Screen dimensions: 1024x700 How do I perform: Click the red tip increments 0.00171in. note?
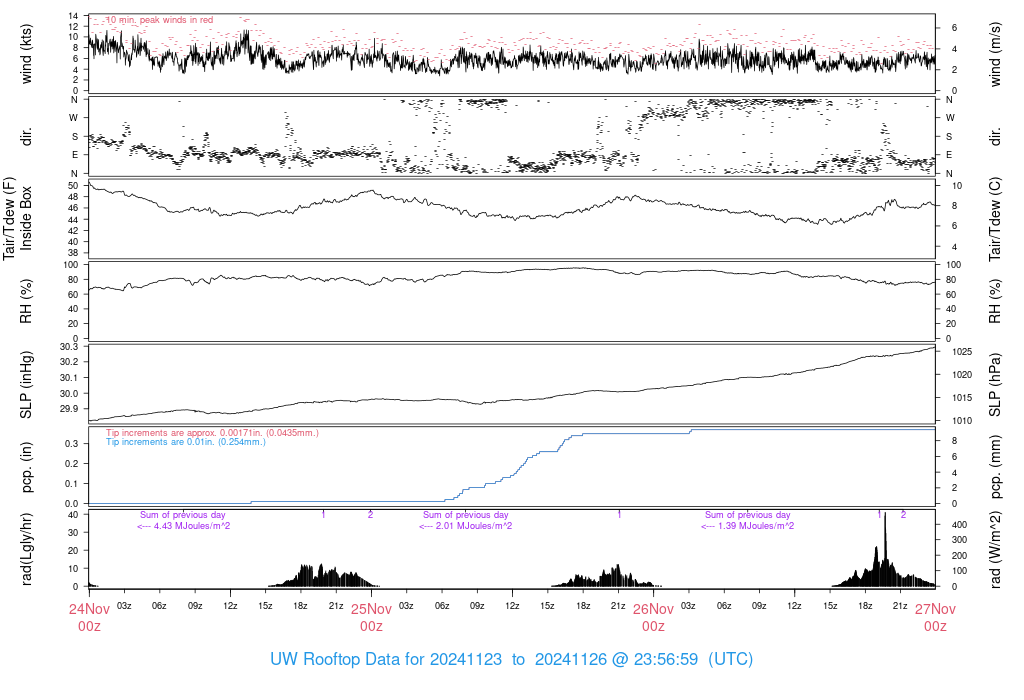click(212, 433)
